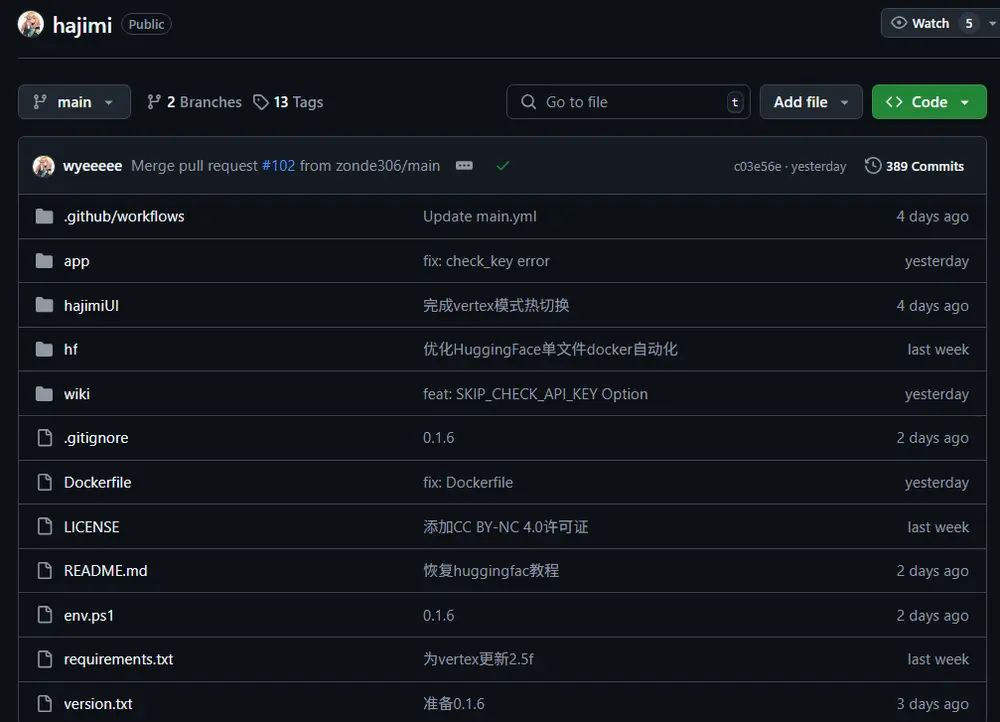Click the file icon beside Dockerfile
Viewport: 1000px width, 722px height.
(44, 482)
